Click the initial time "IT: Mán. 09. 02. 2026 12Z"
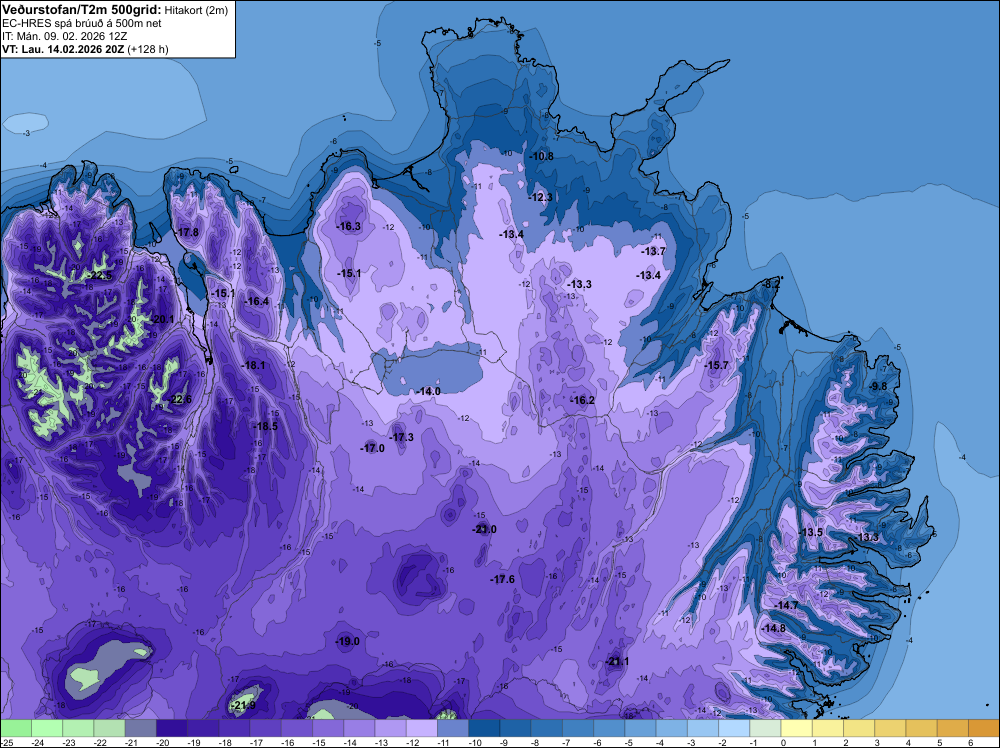Screen dimensions: 1000x748 pyautogui.click(x=64, y=36)
